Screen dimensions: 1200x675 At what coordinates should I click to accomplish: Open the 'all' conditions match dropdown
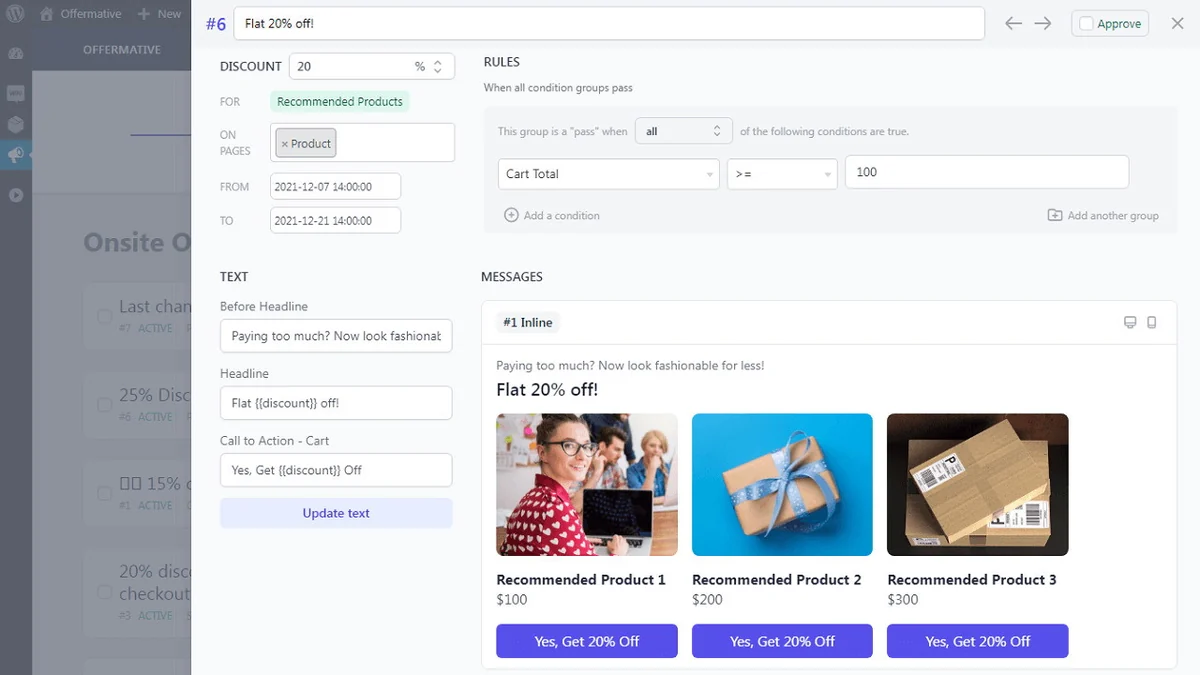coord(684,131)
